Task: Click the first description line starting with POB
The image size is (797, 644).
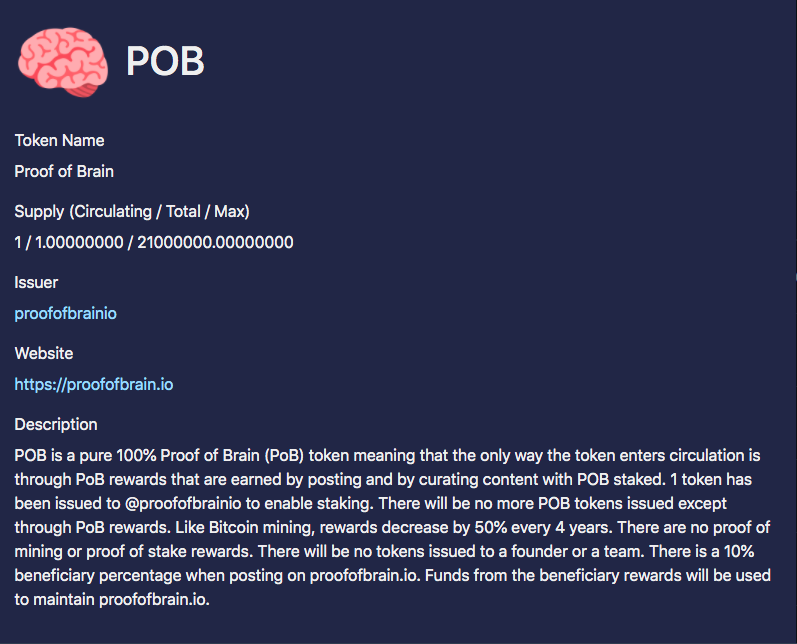Action: click(387, 455)
